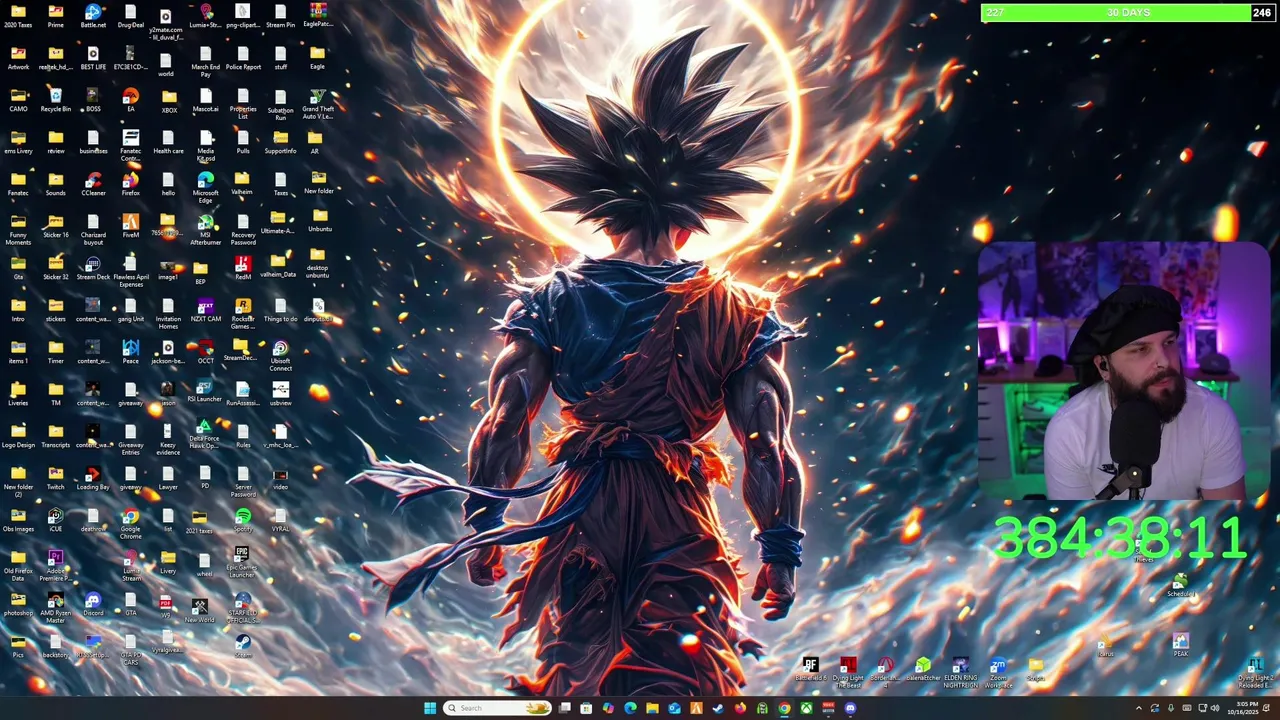Launch OCCT from the desktop
The image size is (1280, 720).
[x=206, y=352]
